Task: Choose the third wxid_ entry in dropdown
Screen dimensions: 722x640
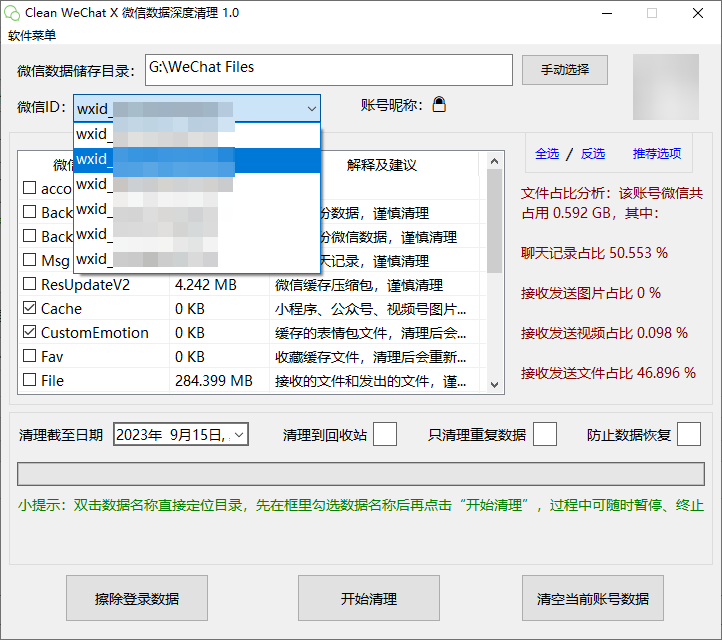Action: 197,185
